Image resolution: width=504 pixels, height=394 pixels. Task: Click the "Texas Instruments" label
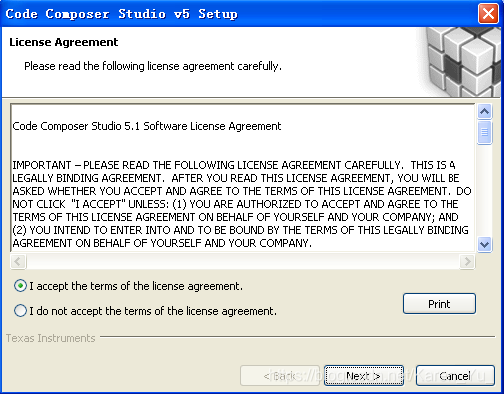[51, 338]
